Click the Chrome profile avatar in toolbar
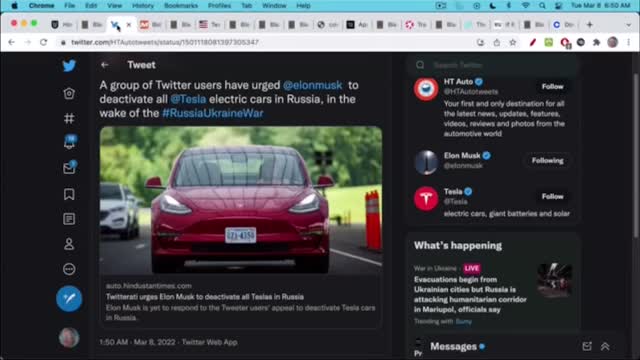Image resolution: width=640 pixels, height=360 pixels. click(x=613, y=42)
